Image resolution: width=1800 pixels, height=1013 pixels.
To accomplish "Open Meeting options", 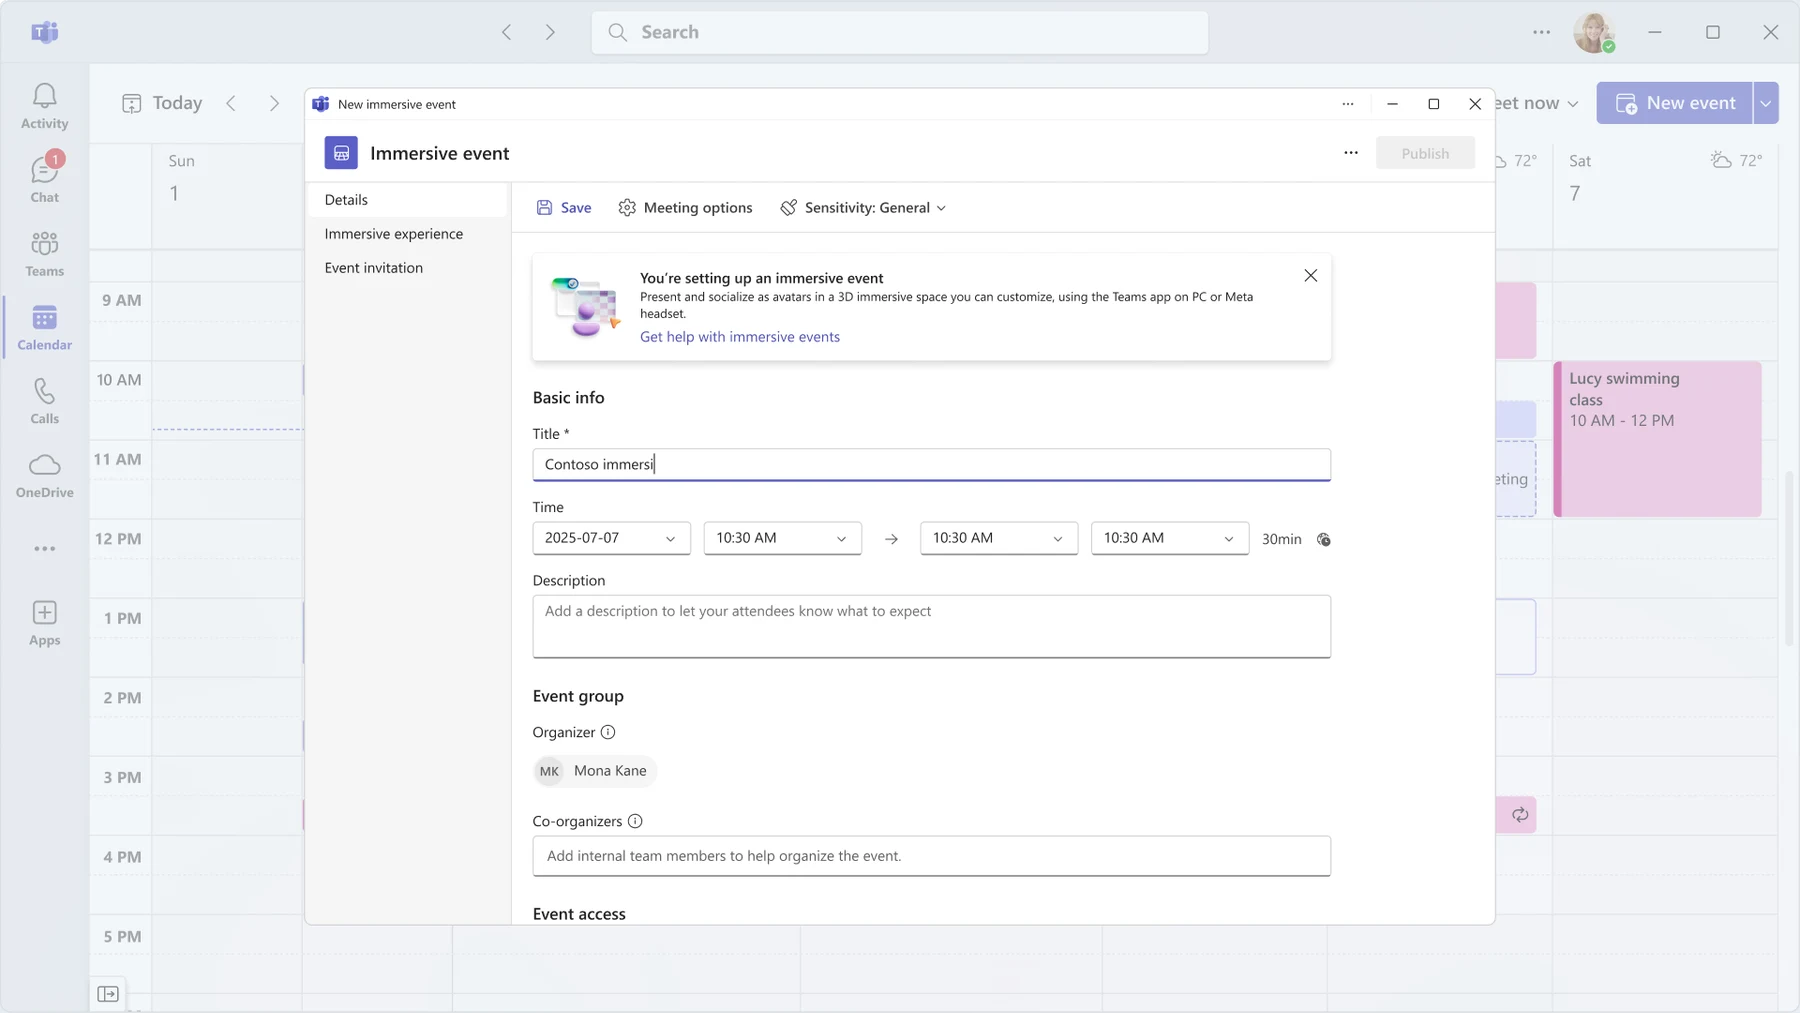I will [685, 208].
